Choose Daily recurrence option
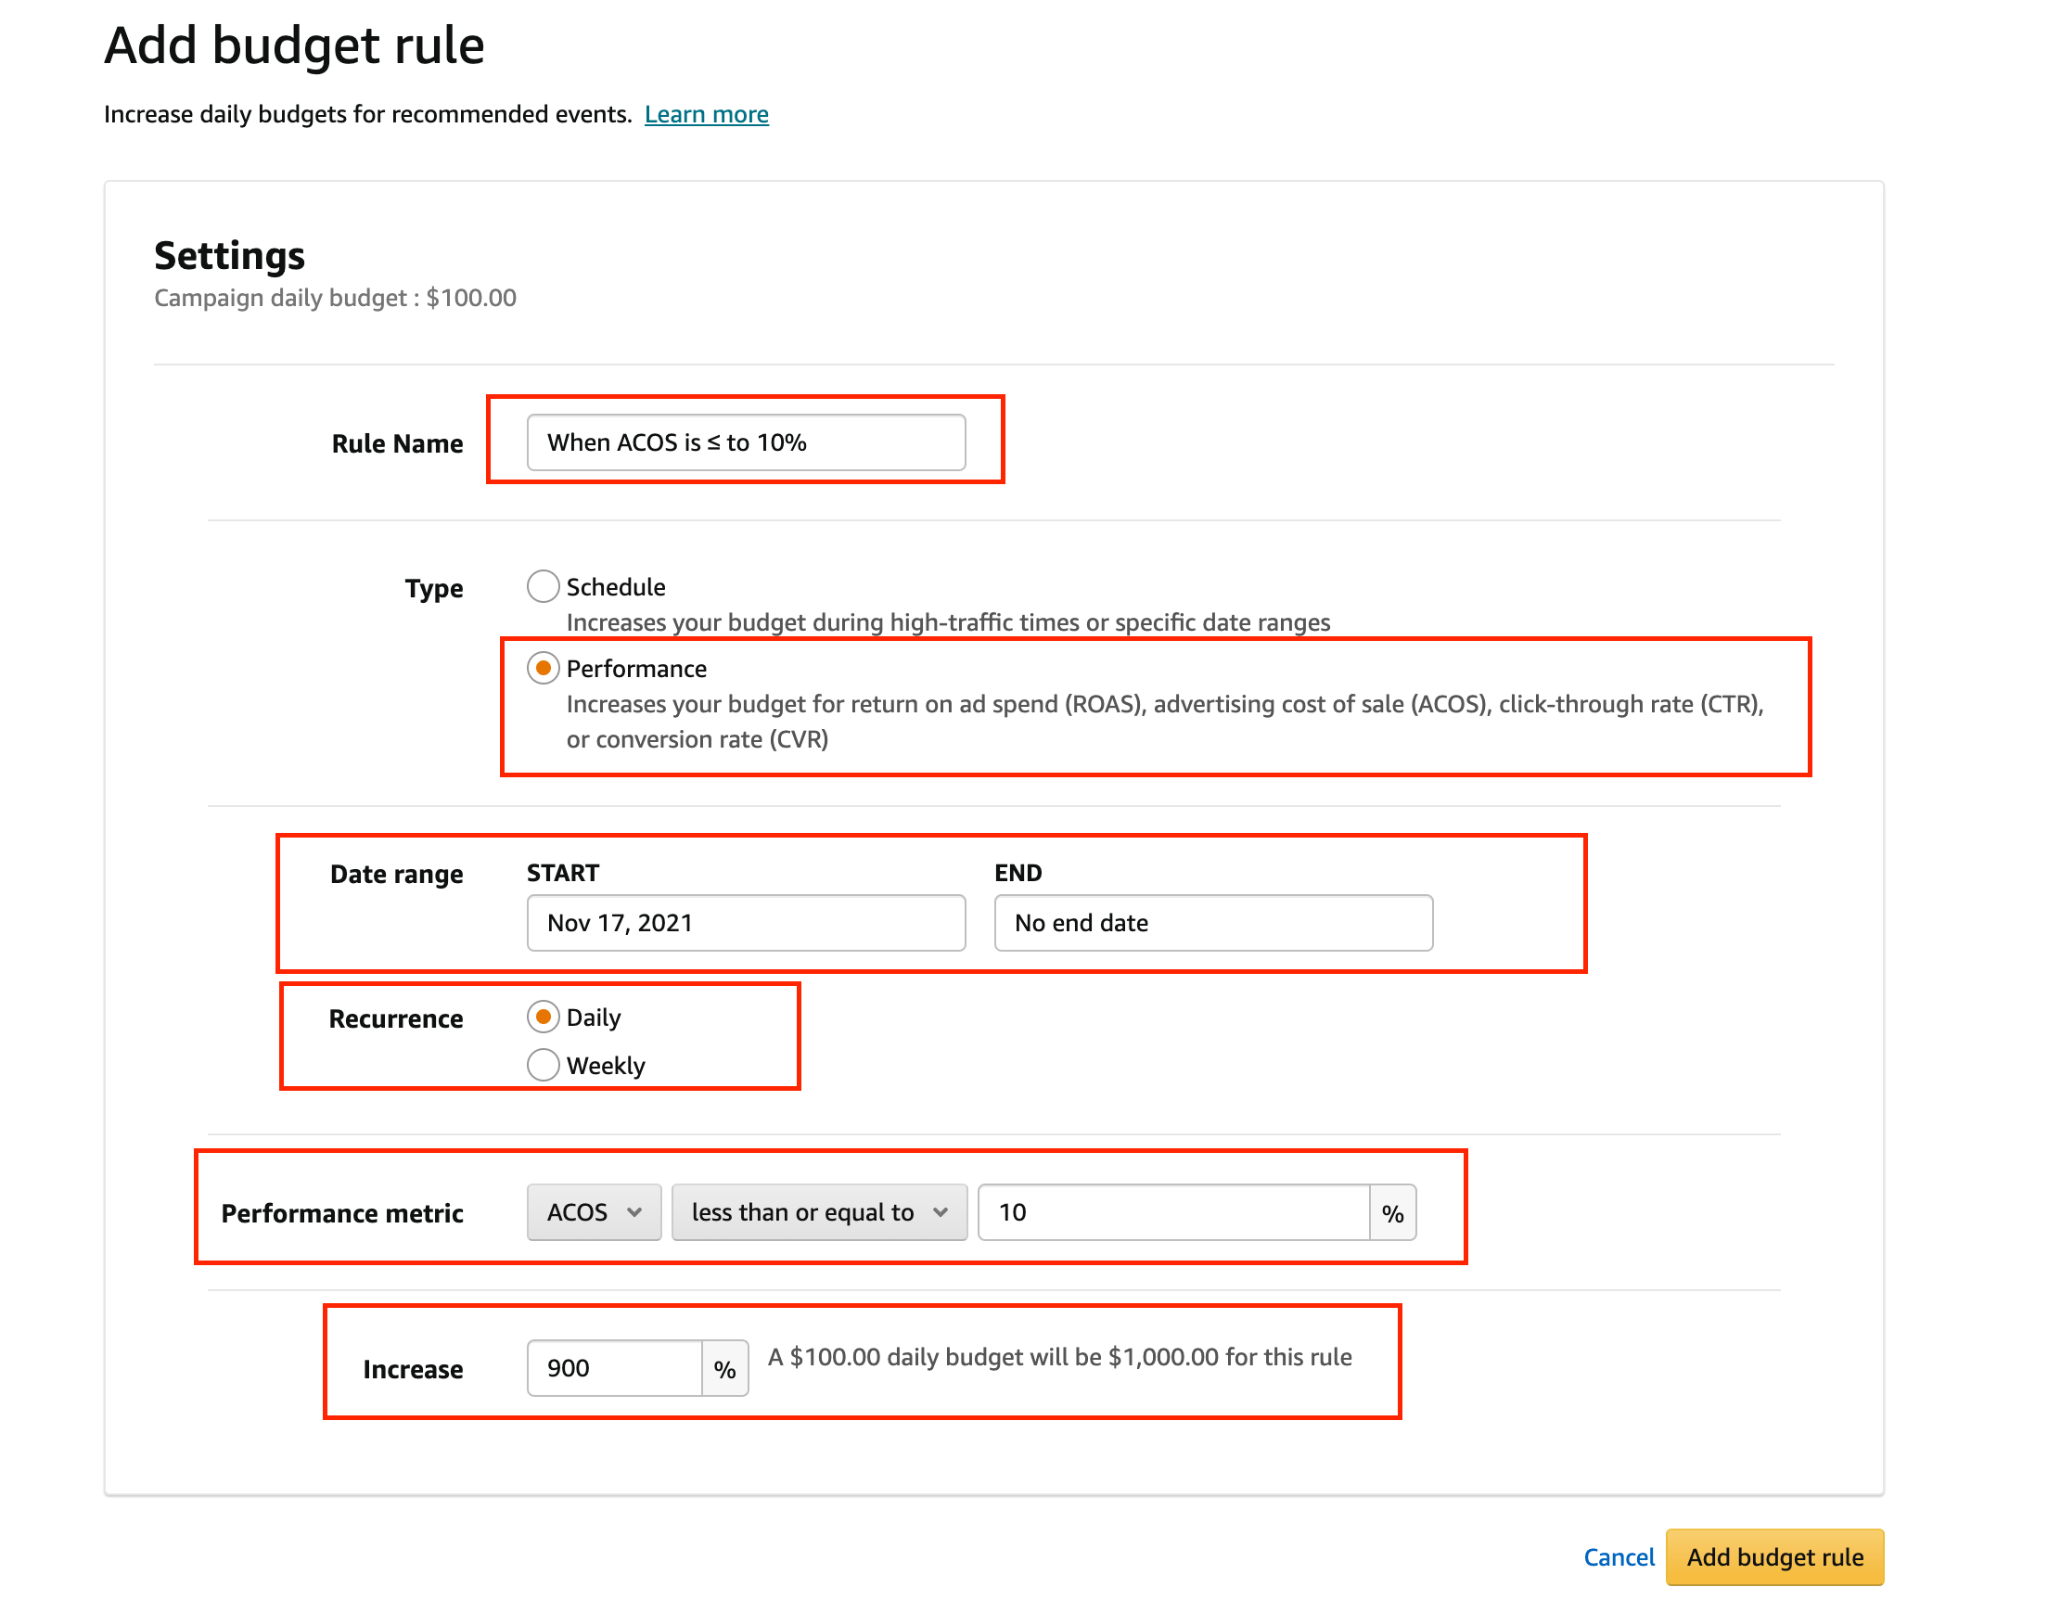2048x1601 pixels. click(x=542, y=1017)
